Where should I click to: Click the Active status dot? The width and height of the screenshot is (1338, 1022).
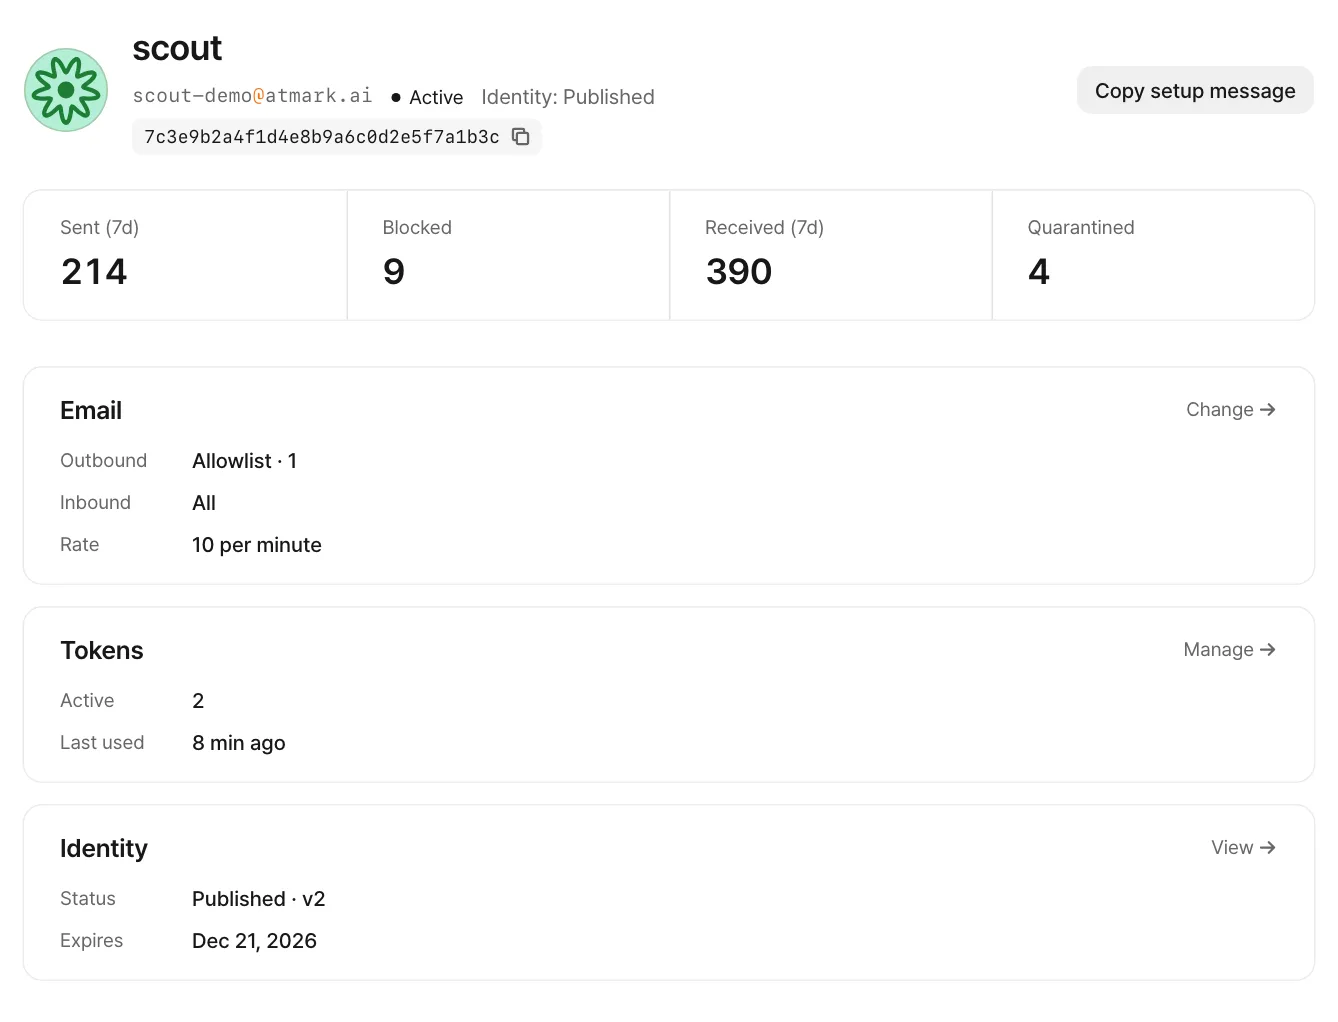(x=396, y=98)
